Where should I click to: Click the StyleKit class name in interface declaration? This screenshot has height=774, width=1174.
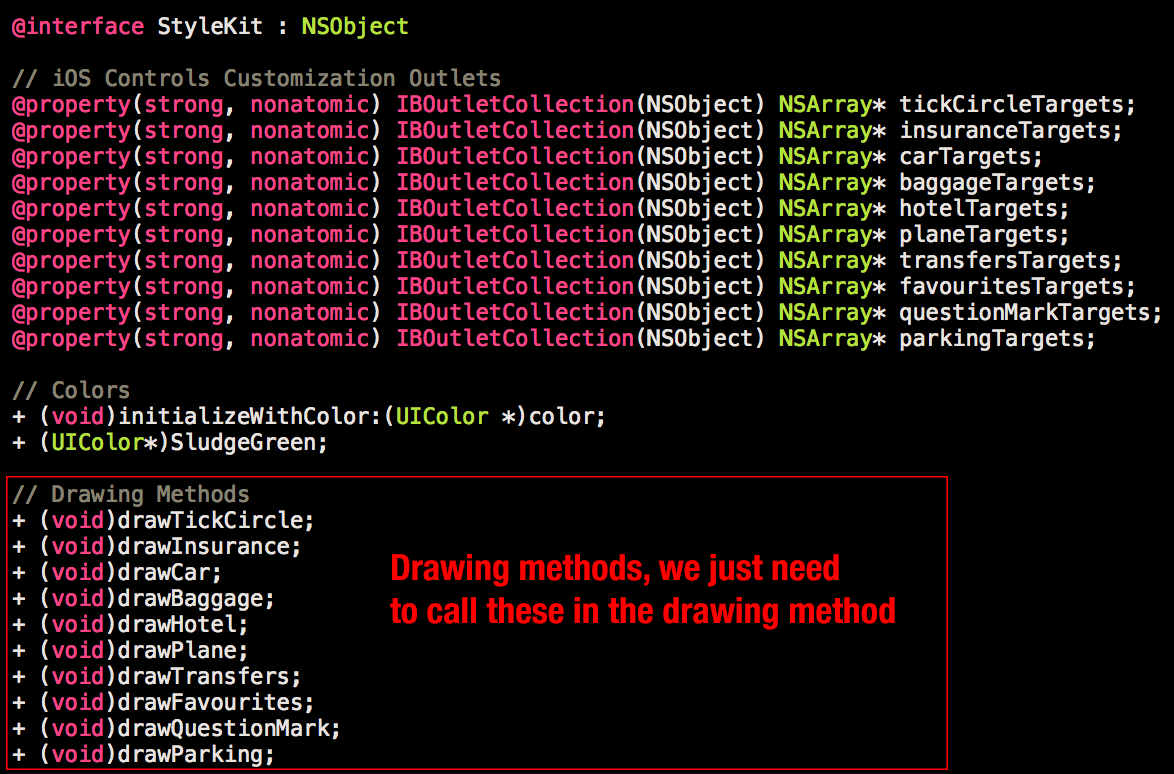[210, 27]
